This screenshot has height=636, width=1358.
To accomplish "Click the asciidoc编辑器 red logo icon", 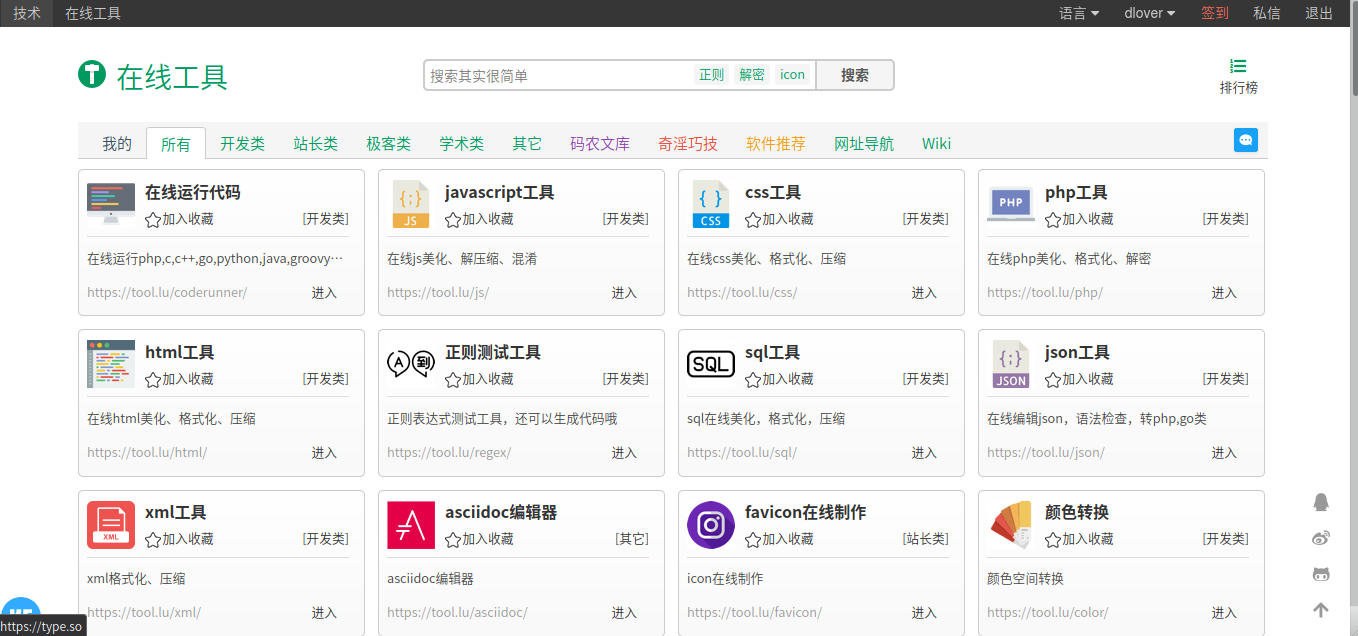I will [411, 524].
